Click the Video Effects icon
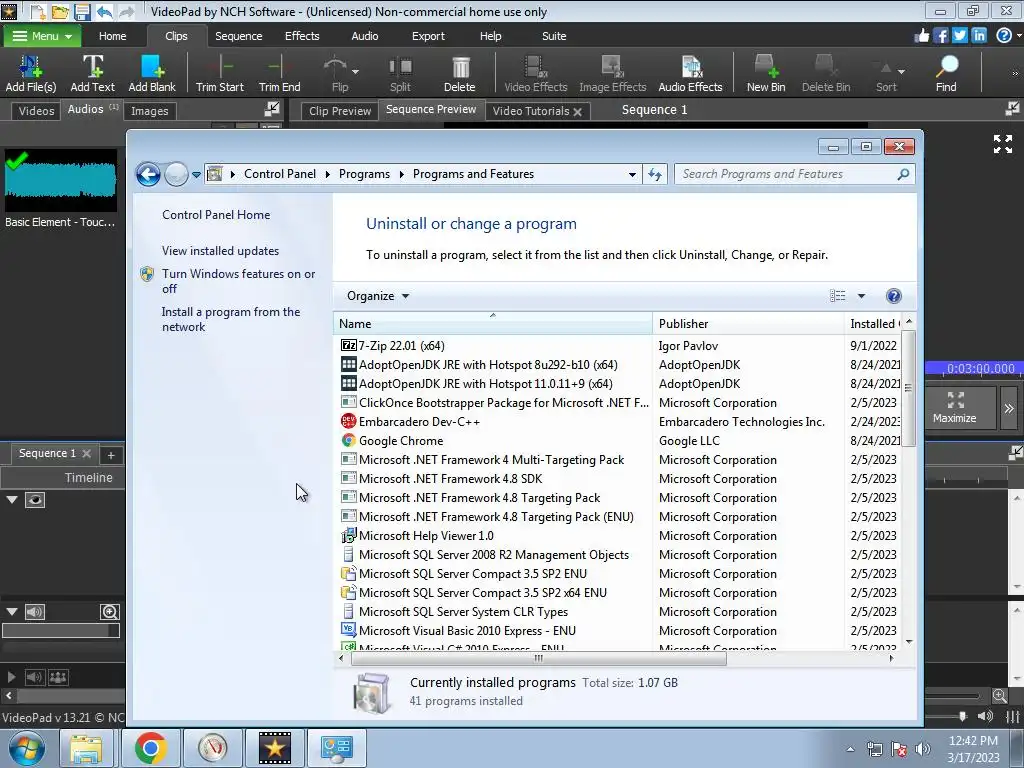 click(x=536, y=73)
